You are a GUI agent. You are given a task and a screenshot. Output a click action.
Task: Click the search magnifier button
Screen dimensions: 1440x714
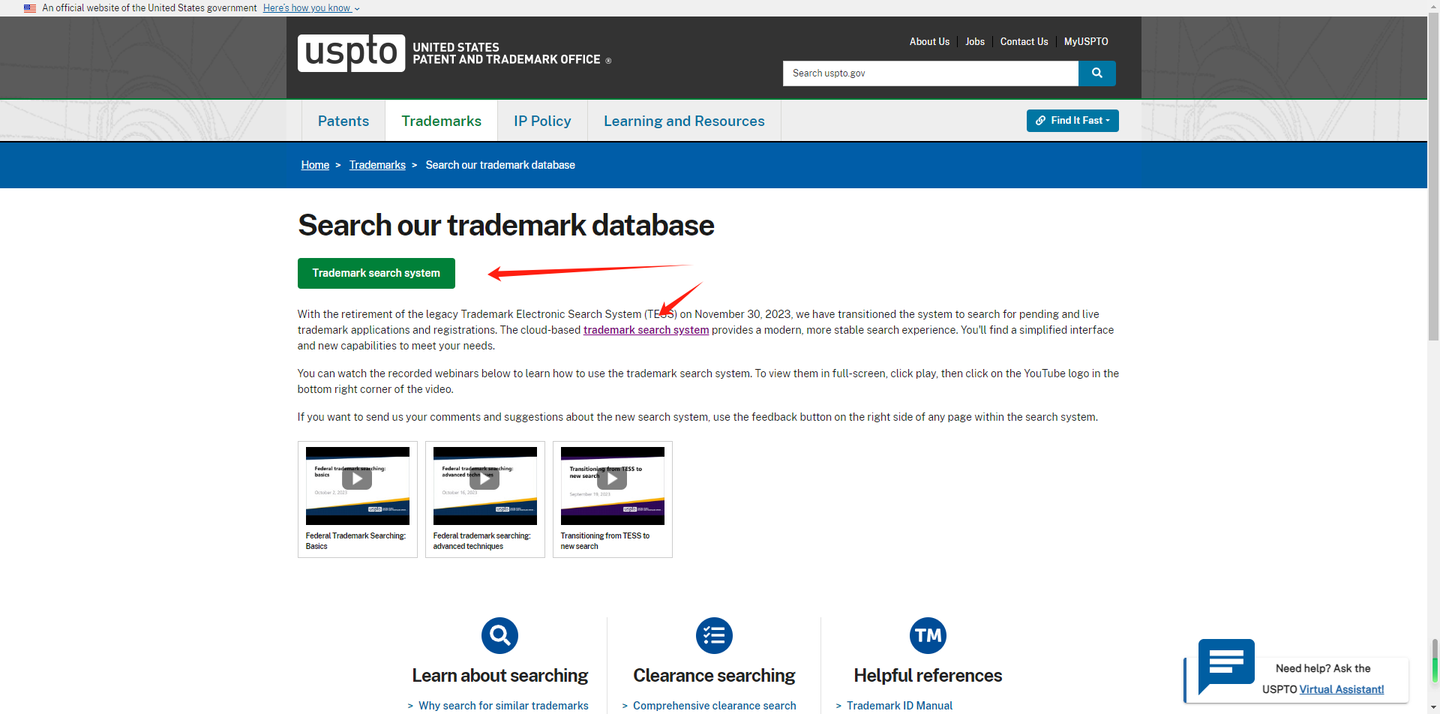[1097, 73]
